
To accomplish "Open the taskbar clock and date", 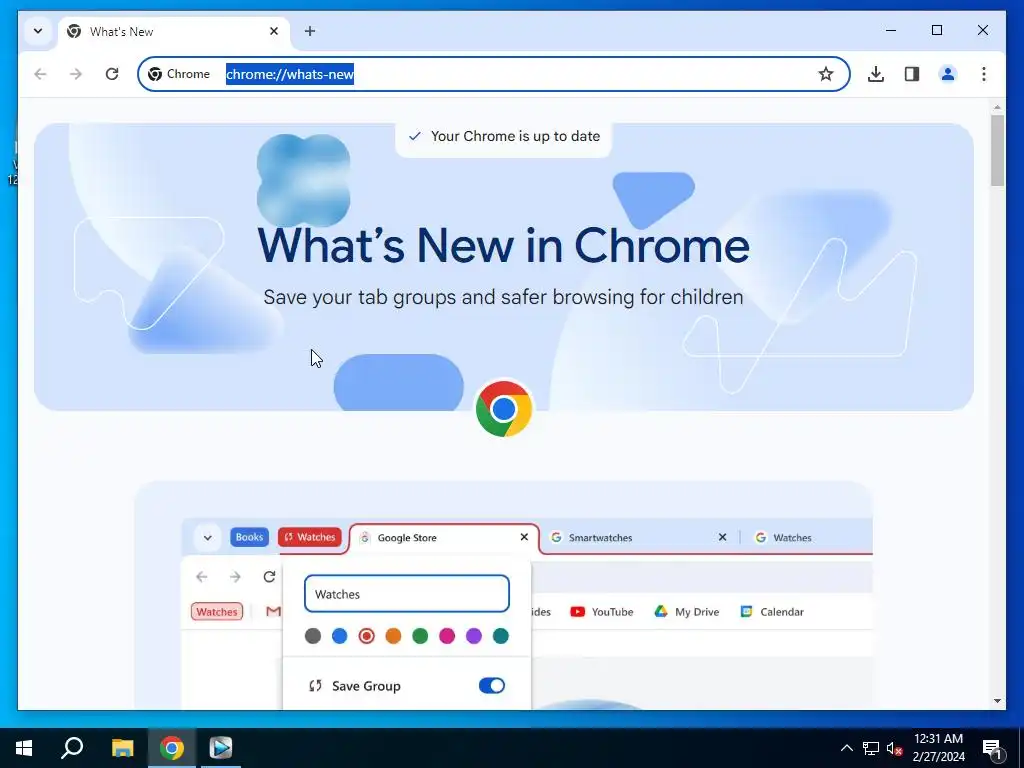I will (938, 748).
